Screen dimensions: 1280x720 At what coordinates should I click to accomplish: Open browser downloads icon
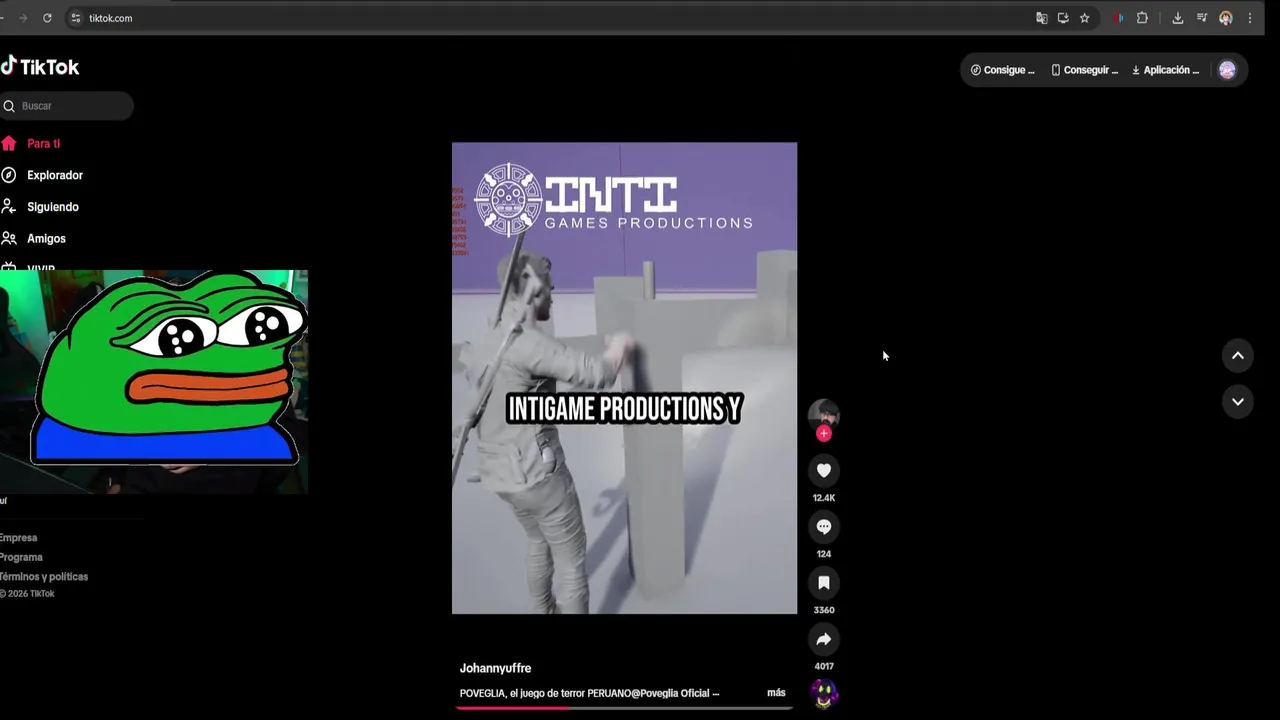click(x=1178, y=18)
